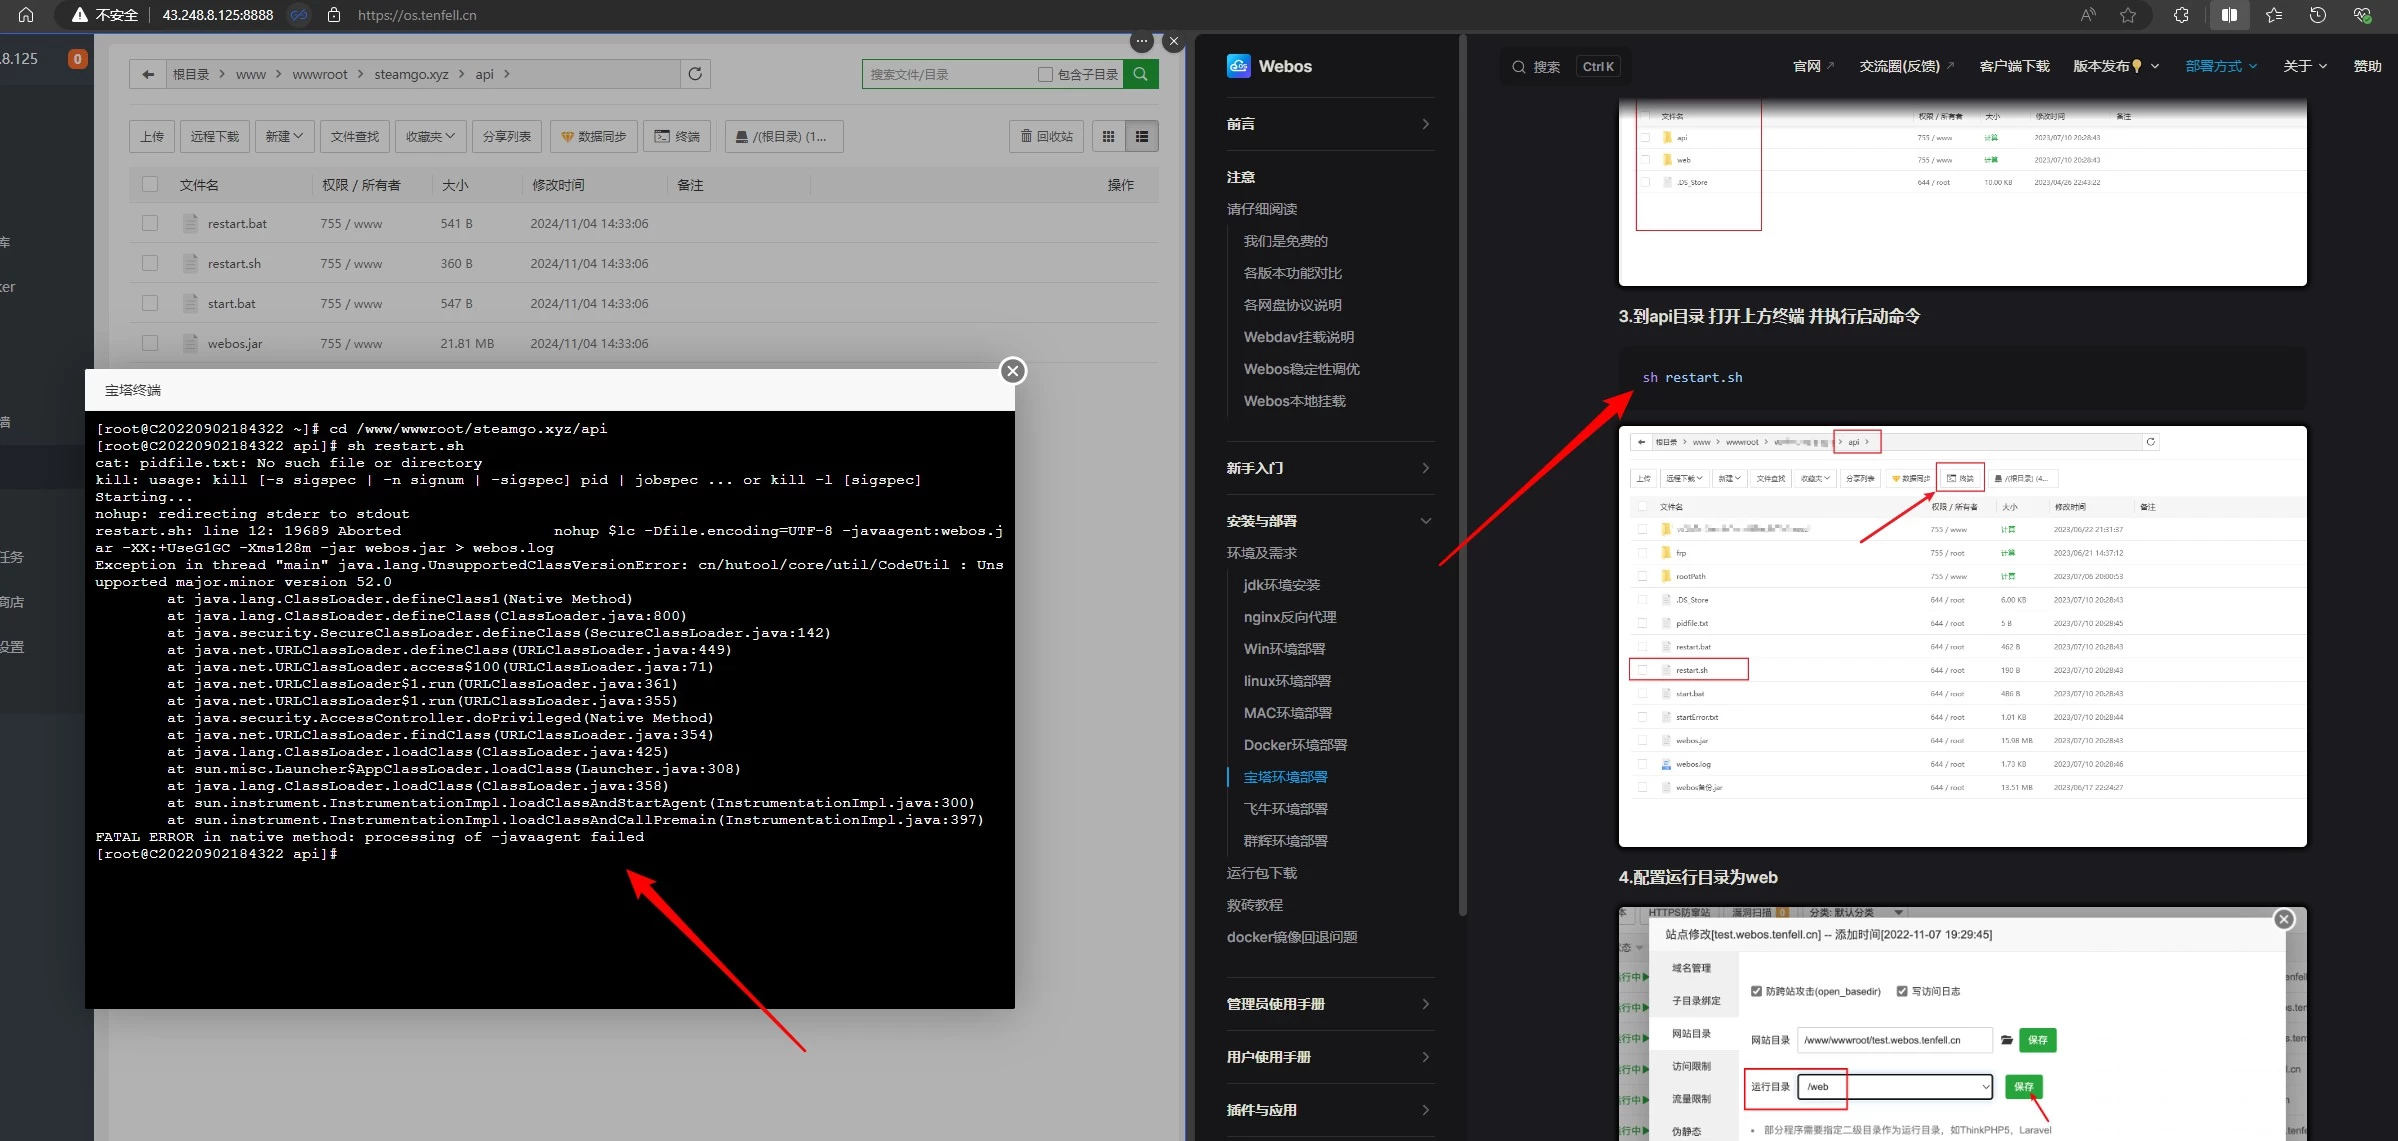2398x1141 pixels.
Task: Click the 远程下载 button
Action: click(215, 136)
